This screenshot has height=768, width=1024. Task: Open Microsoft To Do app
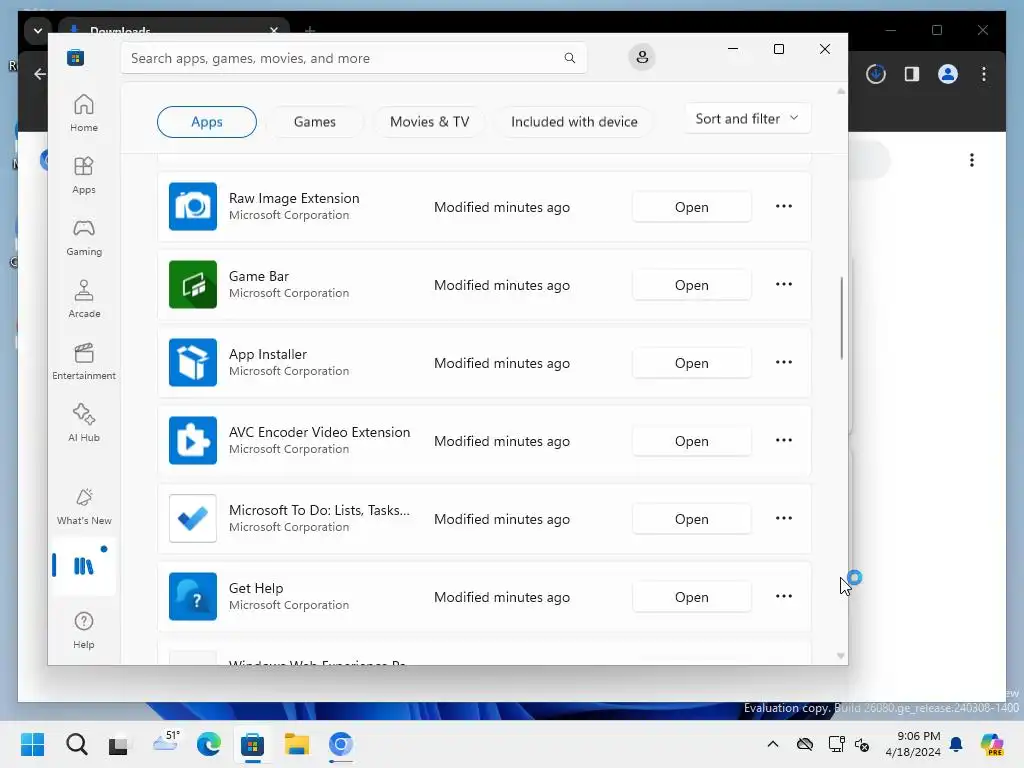point(692,519)
